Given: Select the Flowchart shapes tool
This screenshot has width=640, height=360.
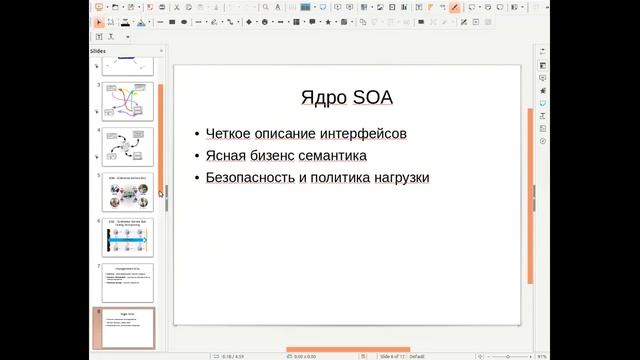Looking at the screenshot, I should pyautogui.click(x=296, y=22).
